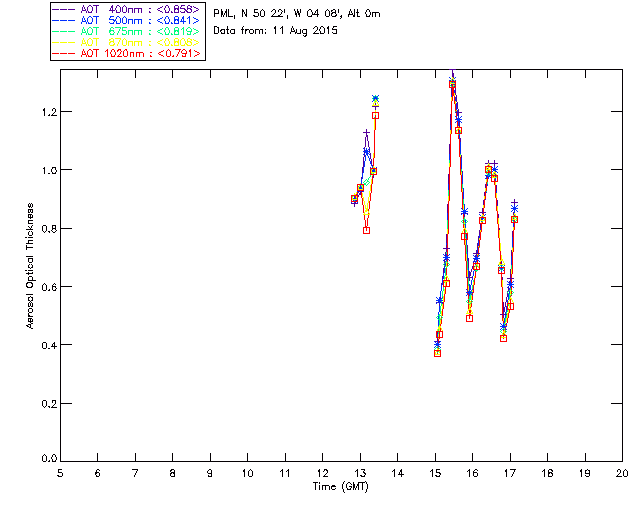Select the 'Data from: 11 Aug 2015' line
The height and width of the screenshot is (512, 640).
coord(276,31)
